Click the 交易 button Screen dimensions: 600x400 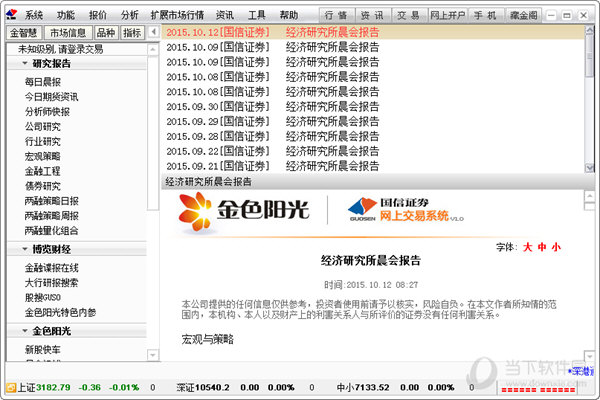tap(409, 15)
